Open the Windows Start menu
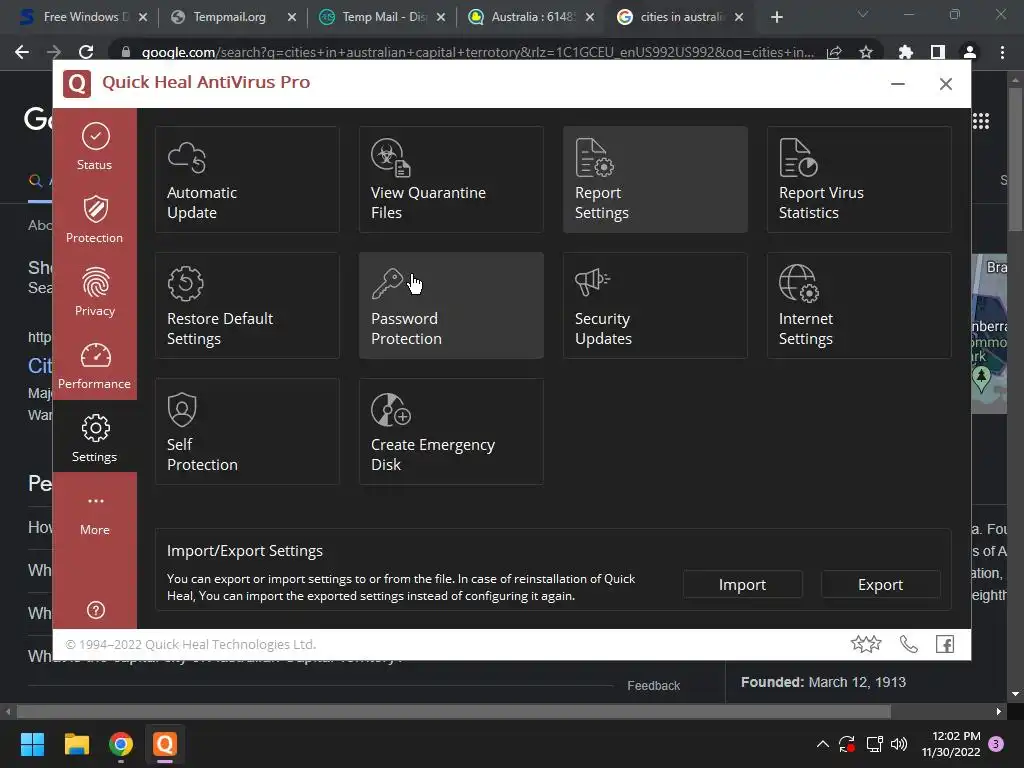Screen dimensions: 1024x768 32,744
